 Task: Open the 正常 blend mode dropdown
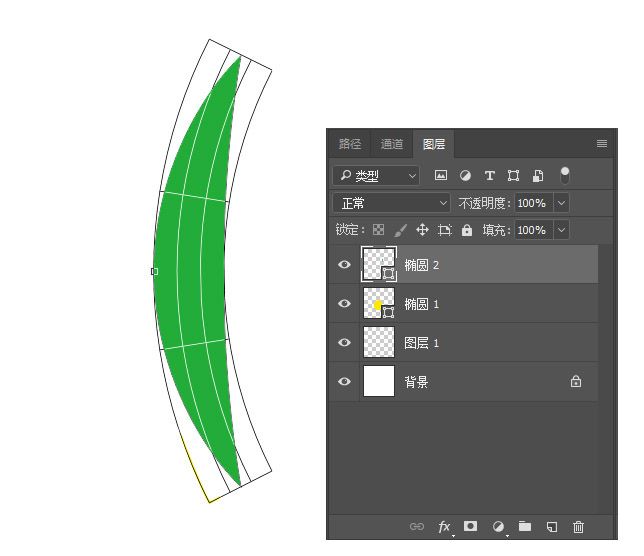(x=391, y=203)
